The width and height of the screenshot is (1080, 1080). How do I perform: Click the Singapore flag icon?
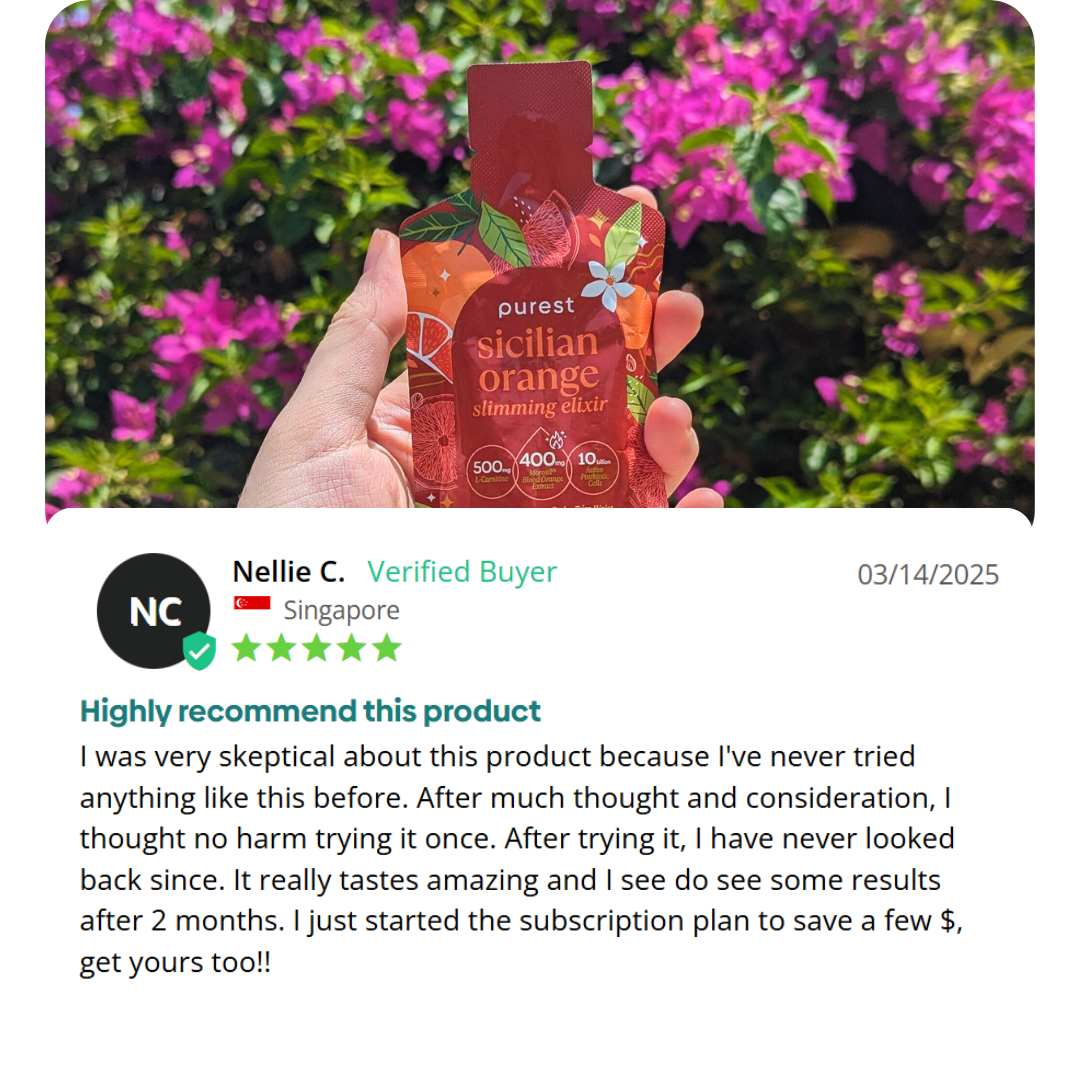point(252,603)
